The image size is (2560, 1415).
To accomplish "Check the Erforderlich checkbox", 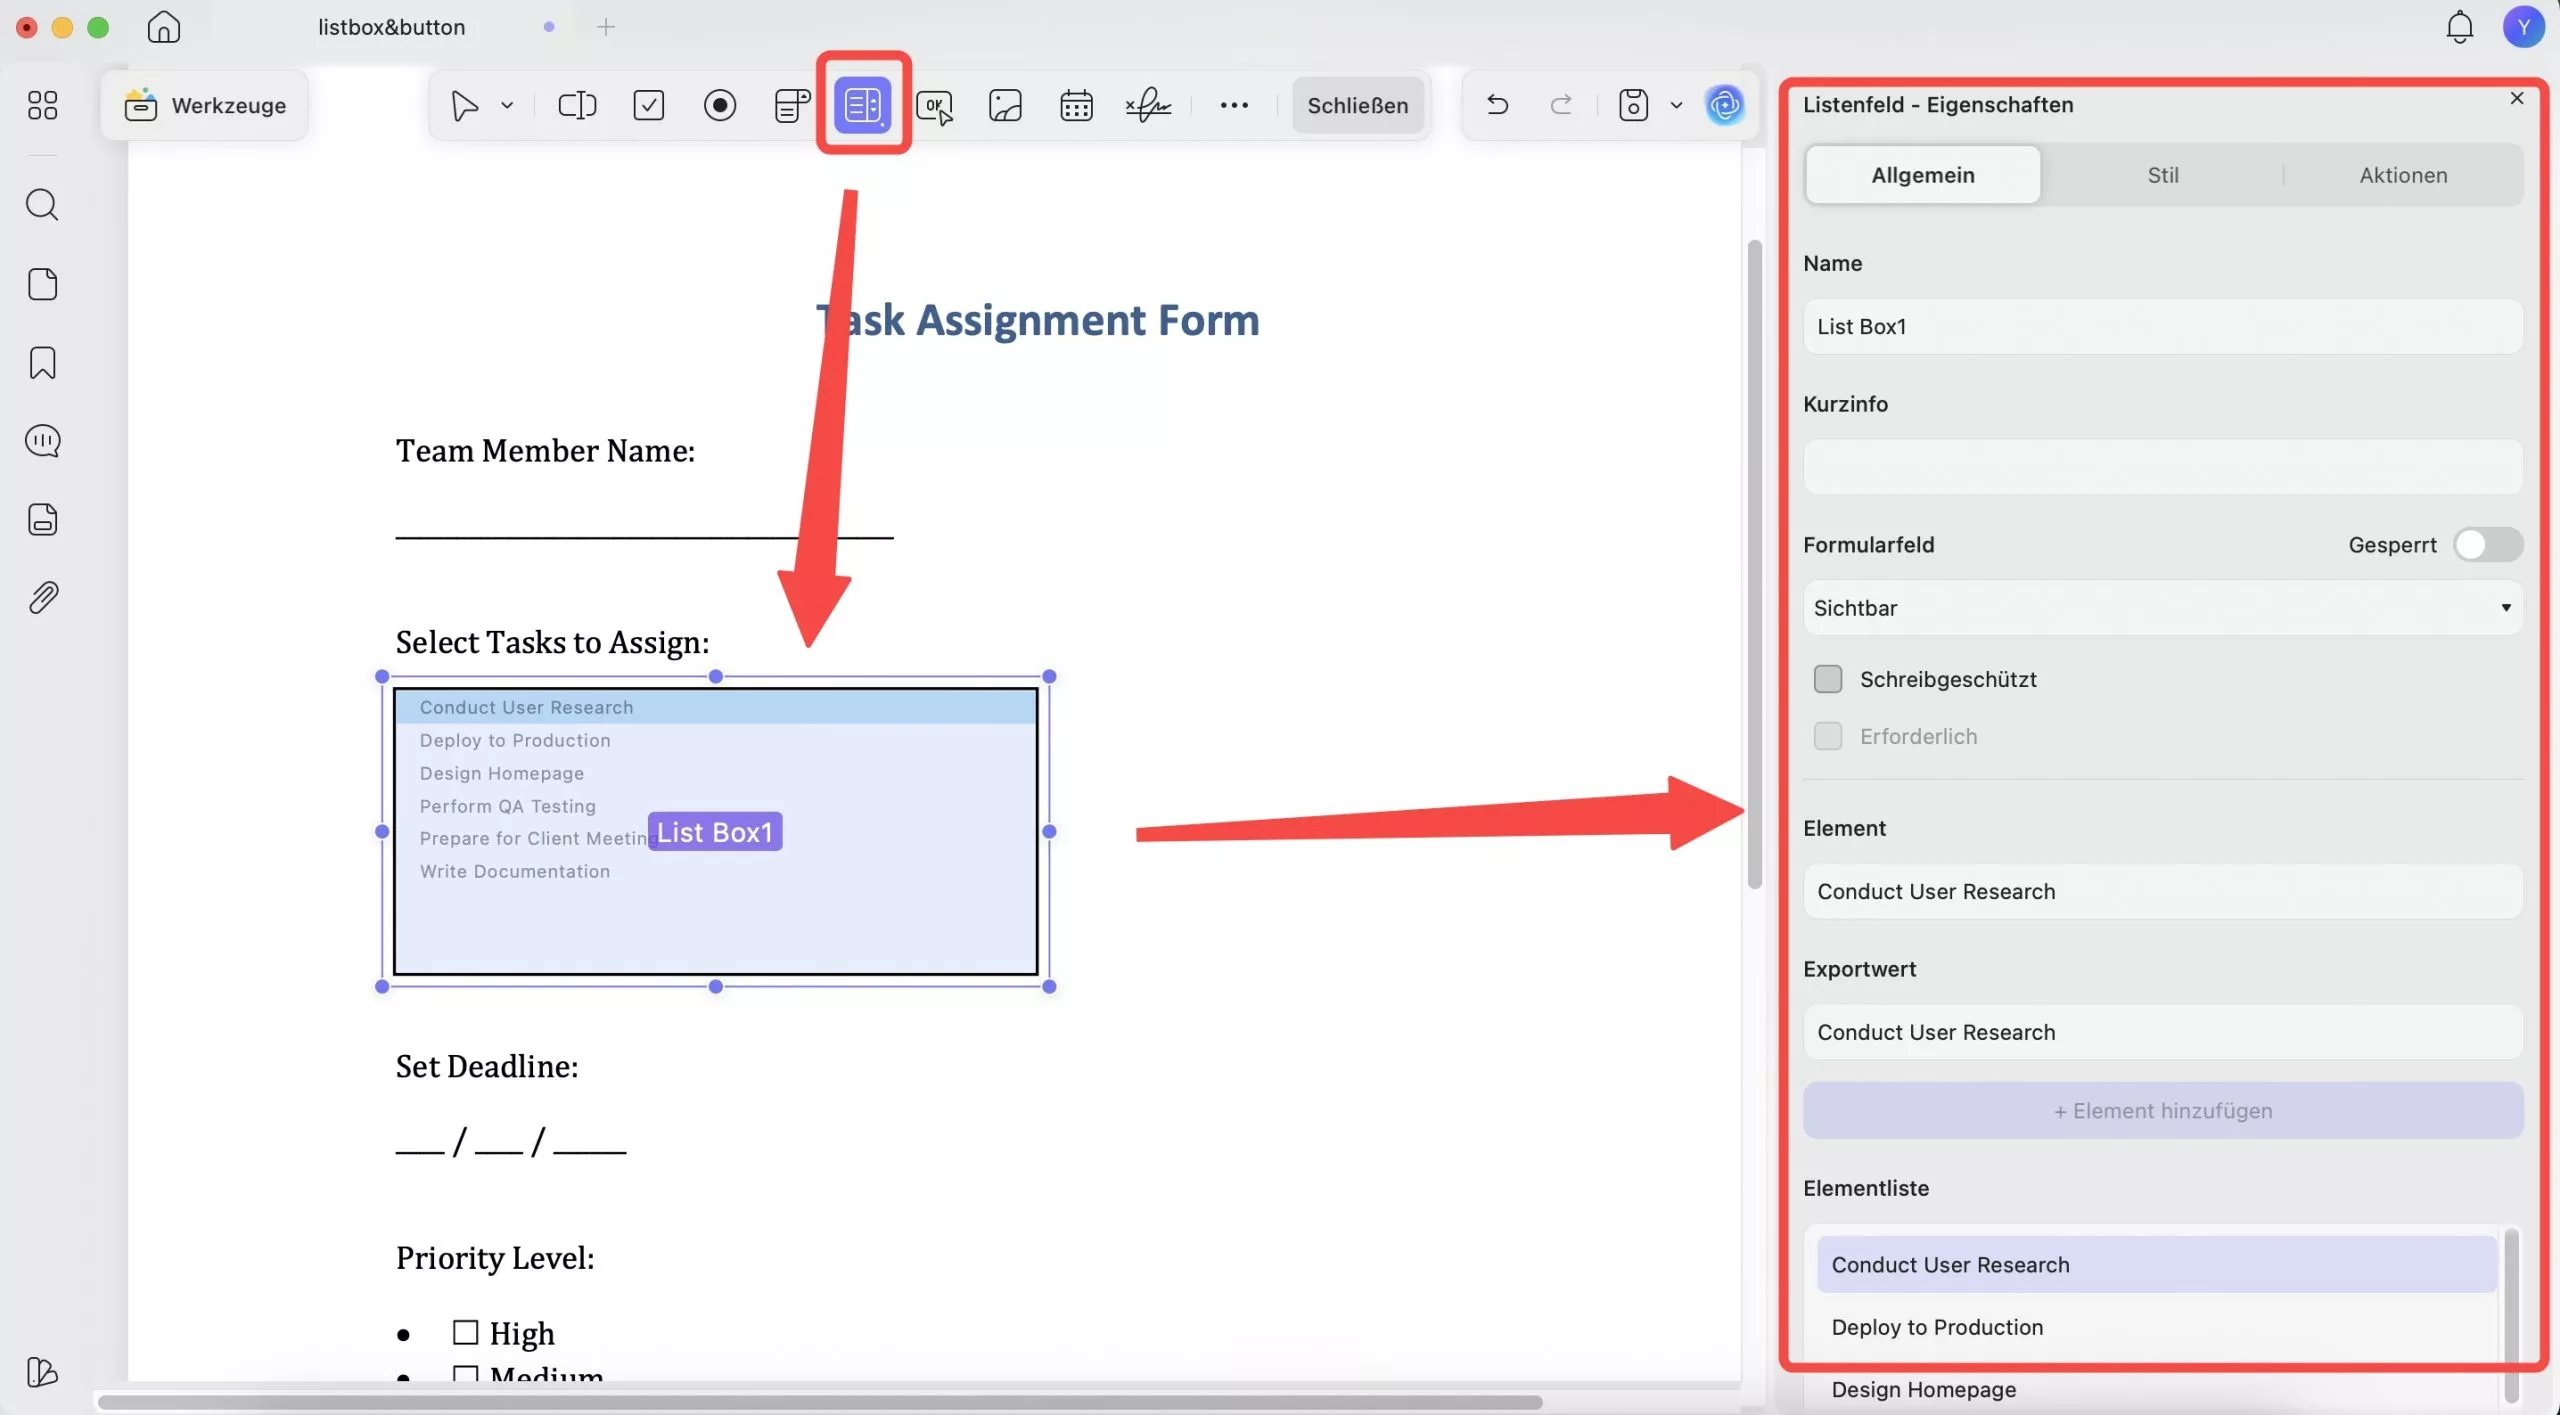I will click(x=1828, y=736).
